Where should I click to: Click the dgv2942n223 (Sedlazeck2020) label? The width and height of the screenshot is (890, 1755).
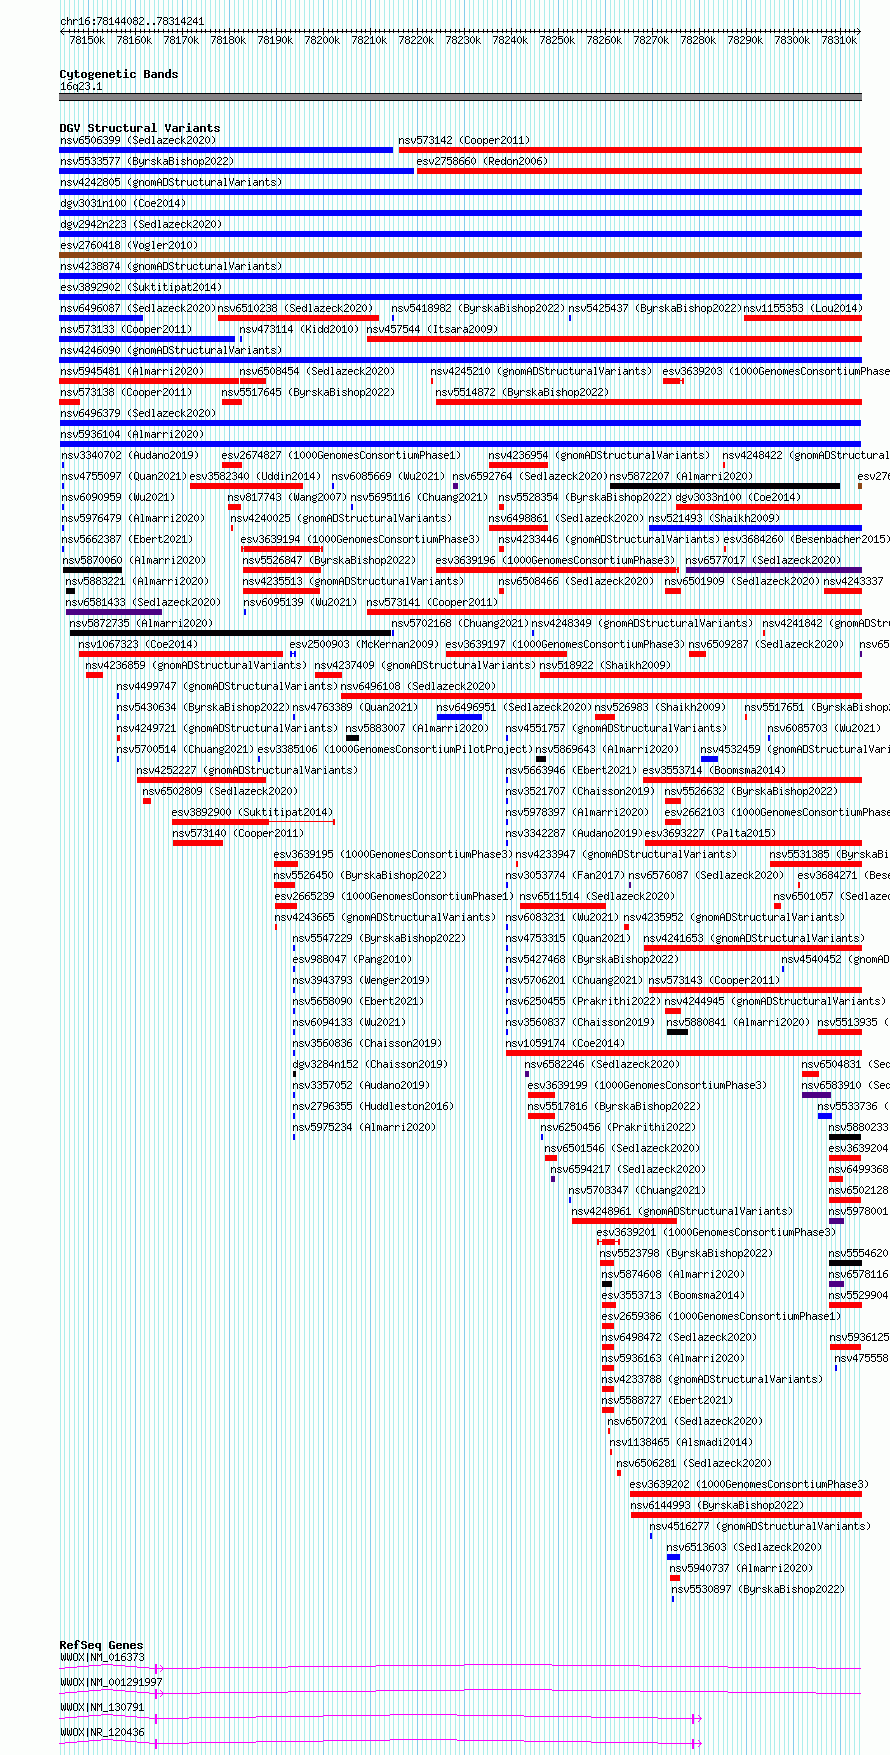[141, 224]
